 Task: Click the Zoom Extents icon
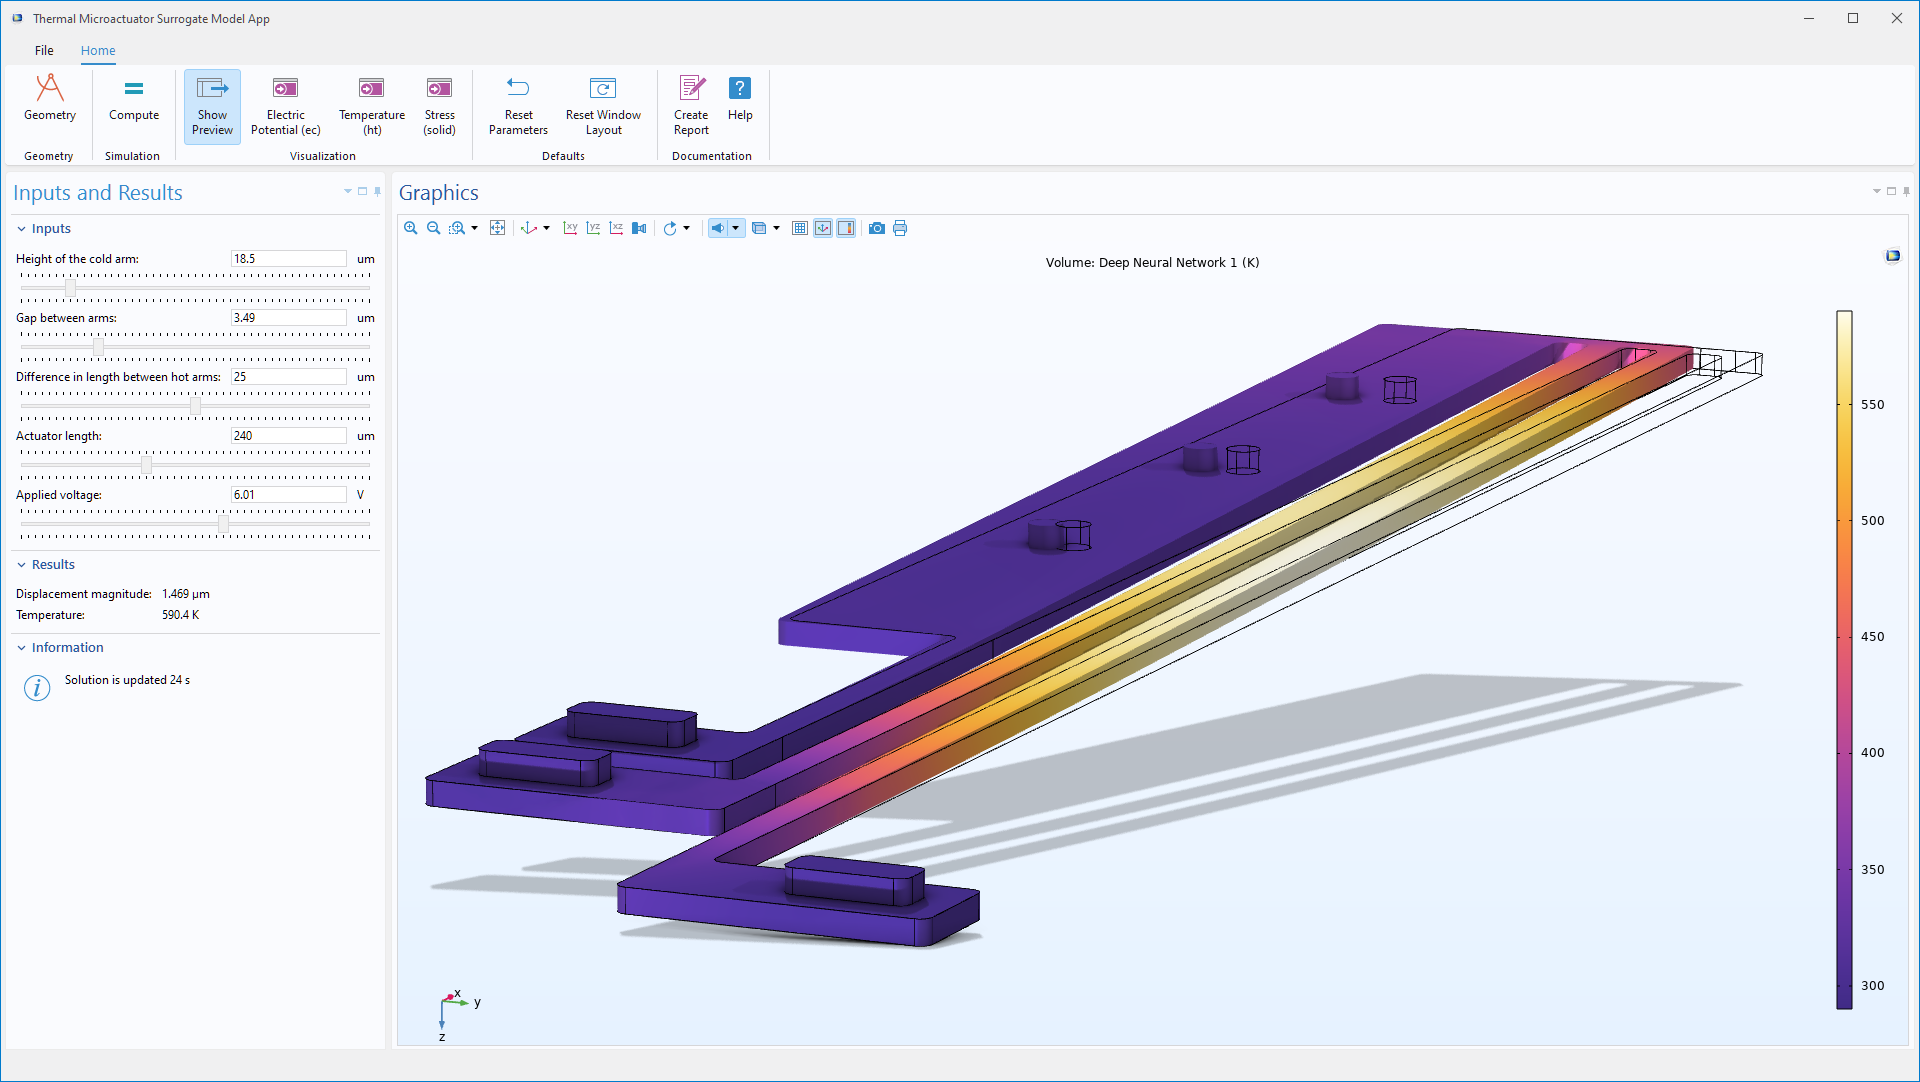[497, 228]
